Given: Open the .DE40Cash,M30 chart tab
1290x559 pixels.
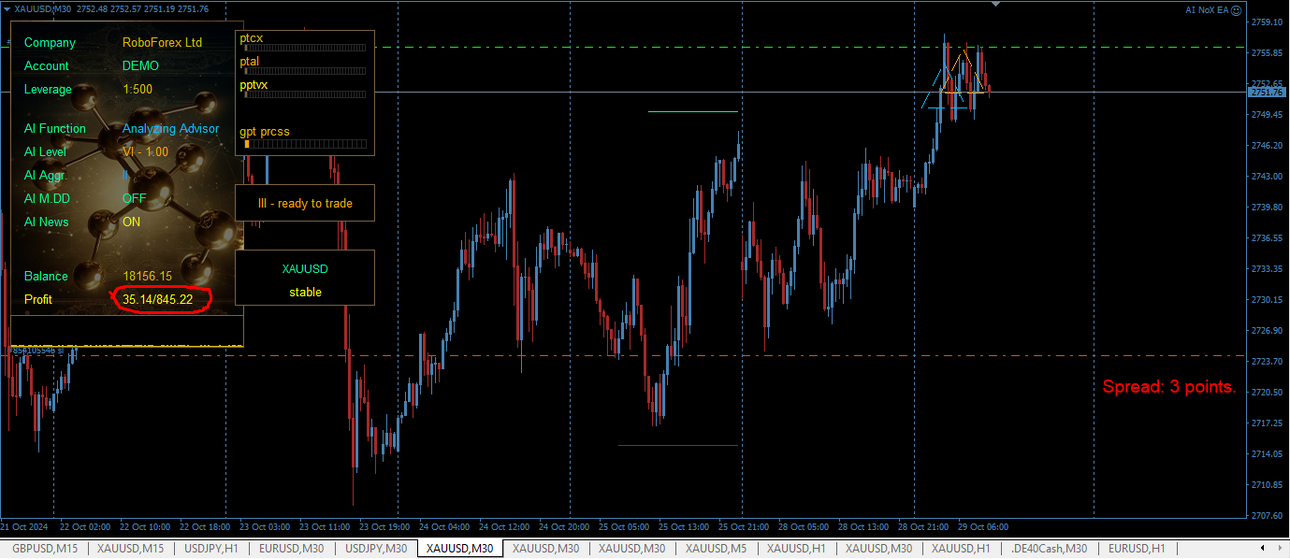Looking at the screenshot, I should tap(1049, 548).
